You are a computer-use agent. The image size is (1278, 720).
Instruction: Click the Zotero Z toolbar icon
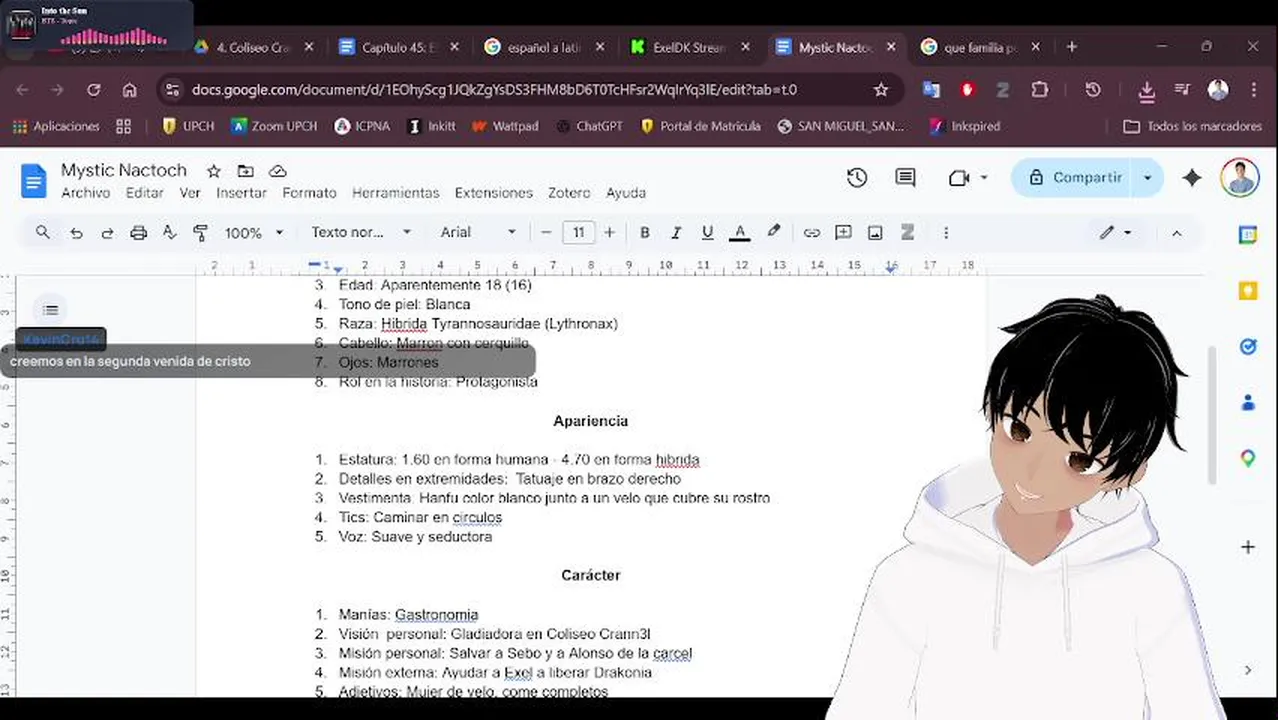[x=907, y=232]
